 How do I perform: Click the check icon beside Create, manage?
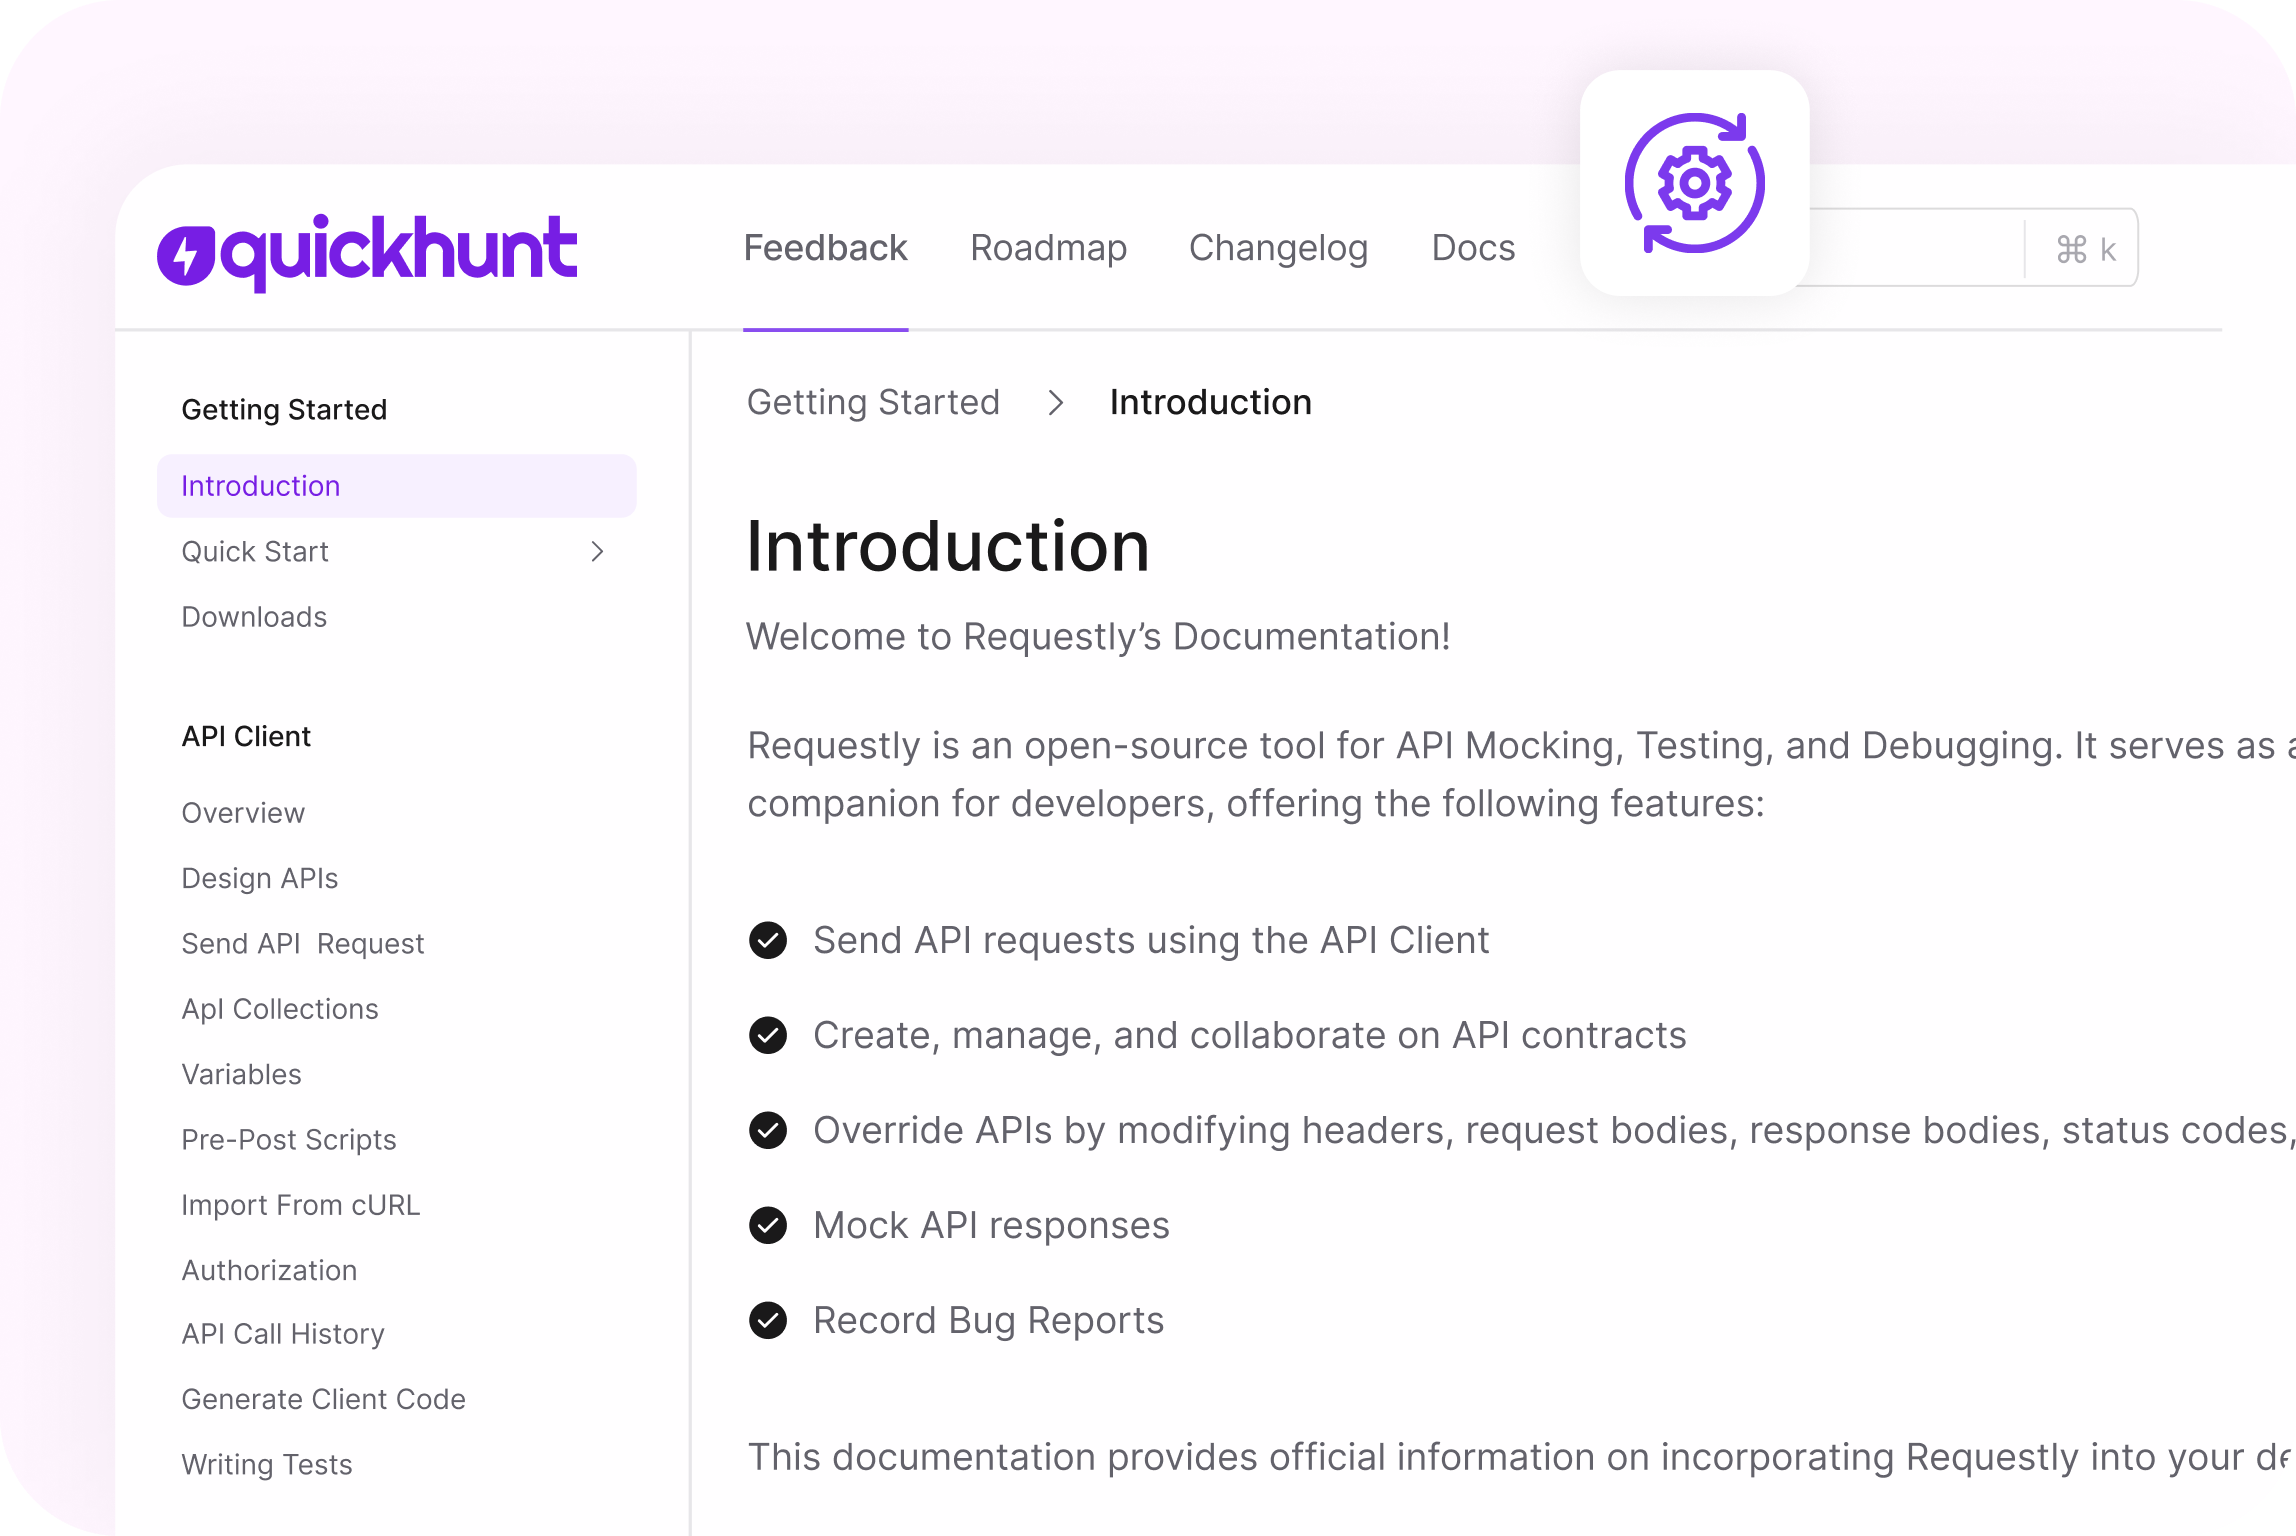point(768,1035)
